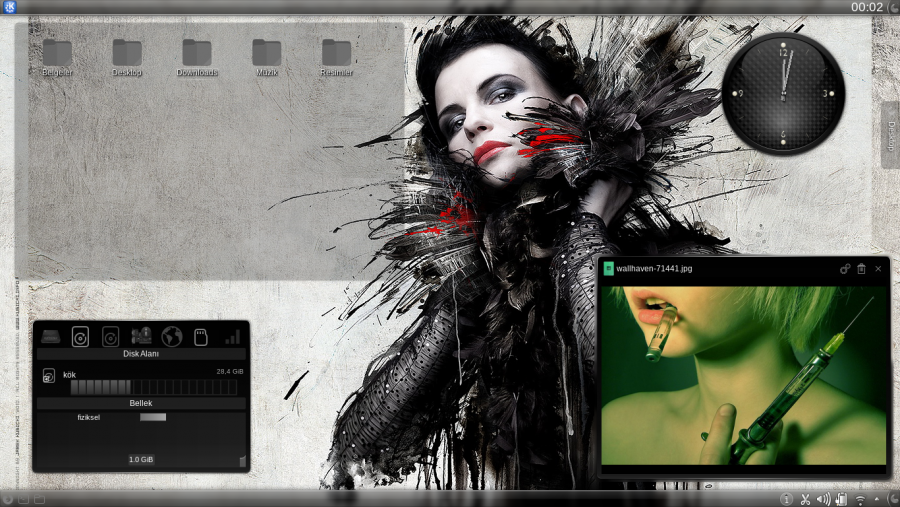Image resolution: width=900 pixels, height=507 pixels.
Task: Toggle the second disk monitor icon
Action: coord(110,336)
